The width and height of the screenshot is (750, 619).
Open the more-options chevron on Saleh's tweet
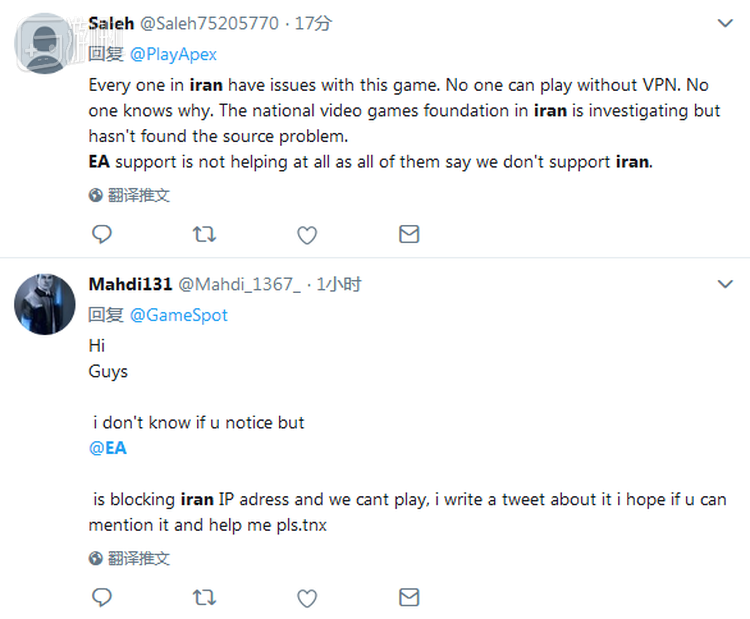[726, 22]
